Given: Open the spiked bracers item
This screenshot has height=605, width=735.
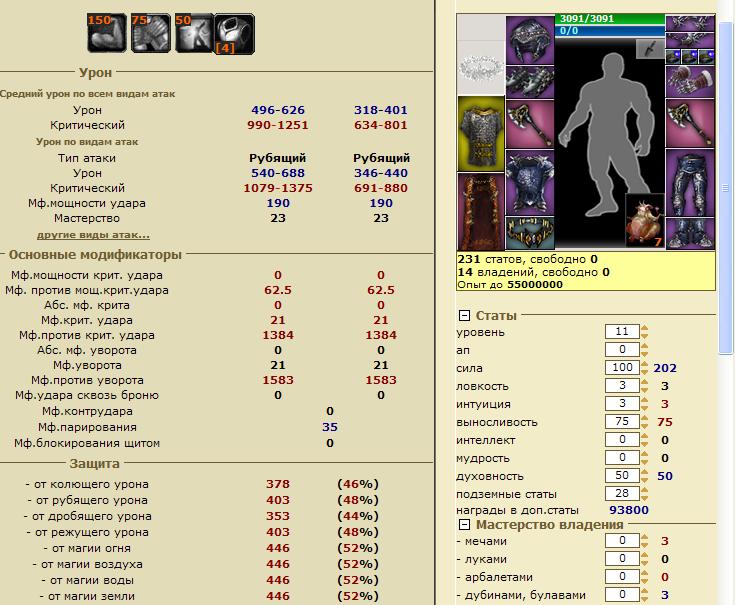Looking at the screenshot, I should 530,82.
